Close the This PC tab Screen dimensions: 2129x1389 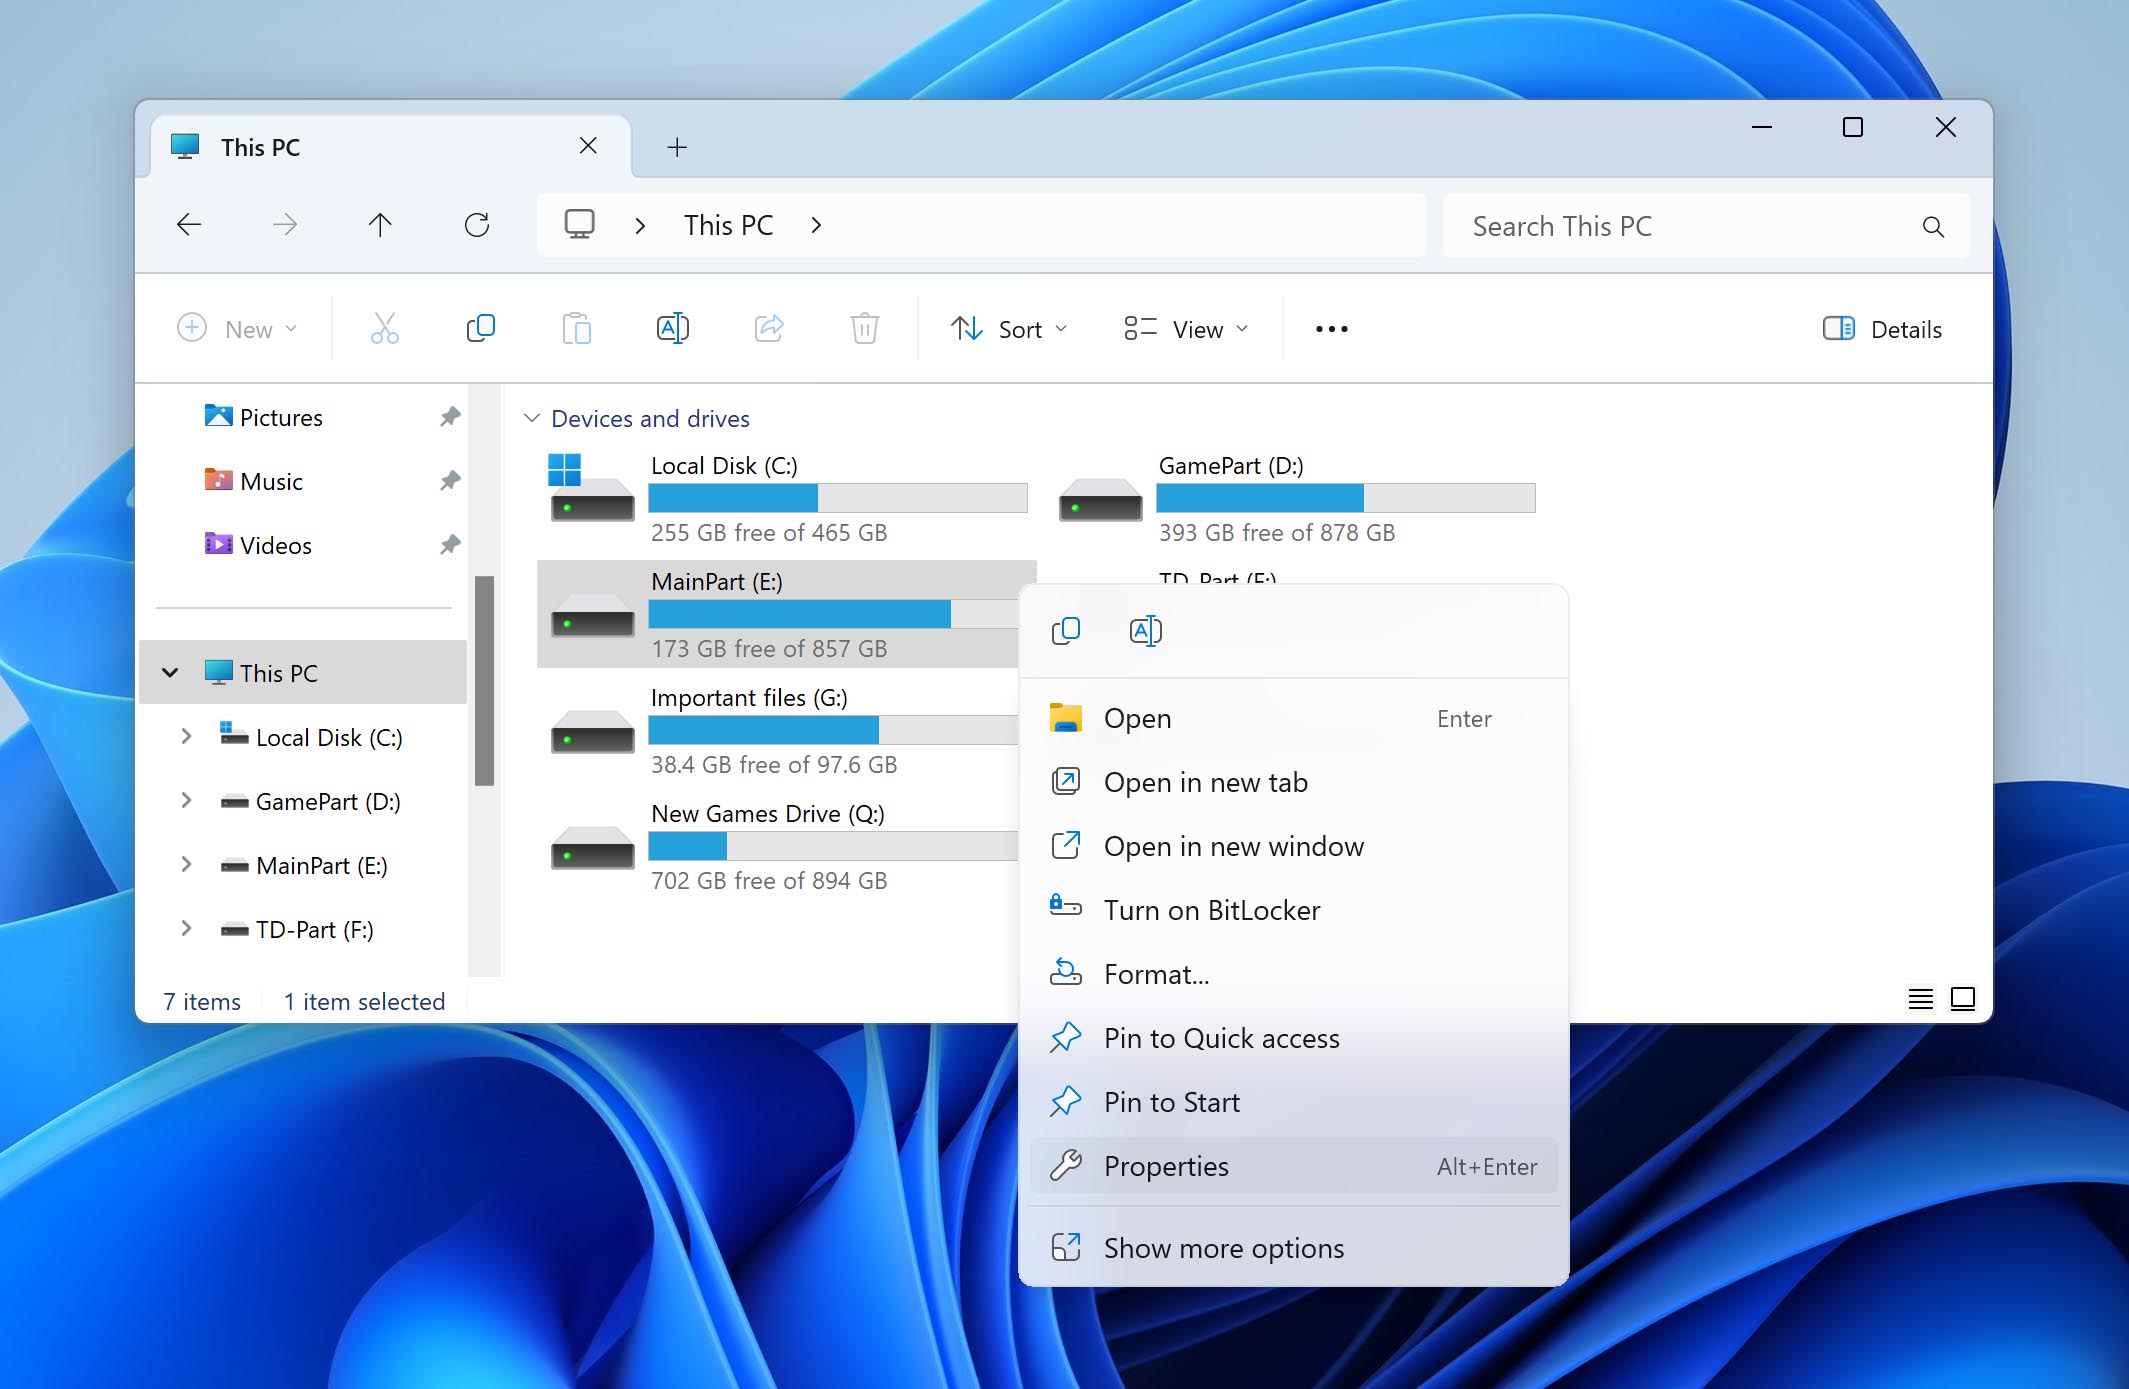[588, 146]
